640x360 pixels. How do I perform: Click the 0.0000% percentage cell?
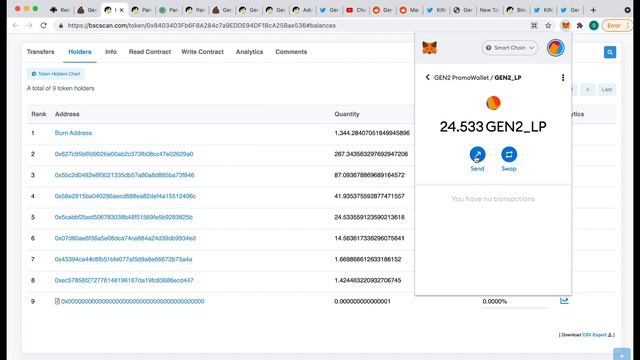pyautogui.click(x=495, y=301)
